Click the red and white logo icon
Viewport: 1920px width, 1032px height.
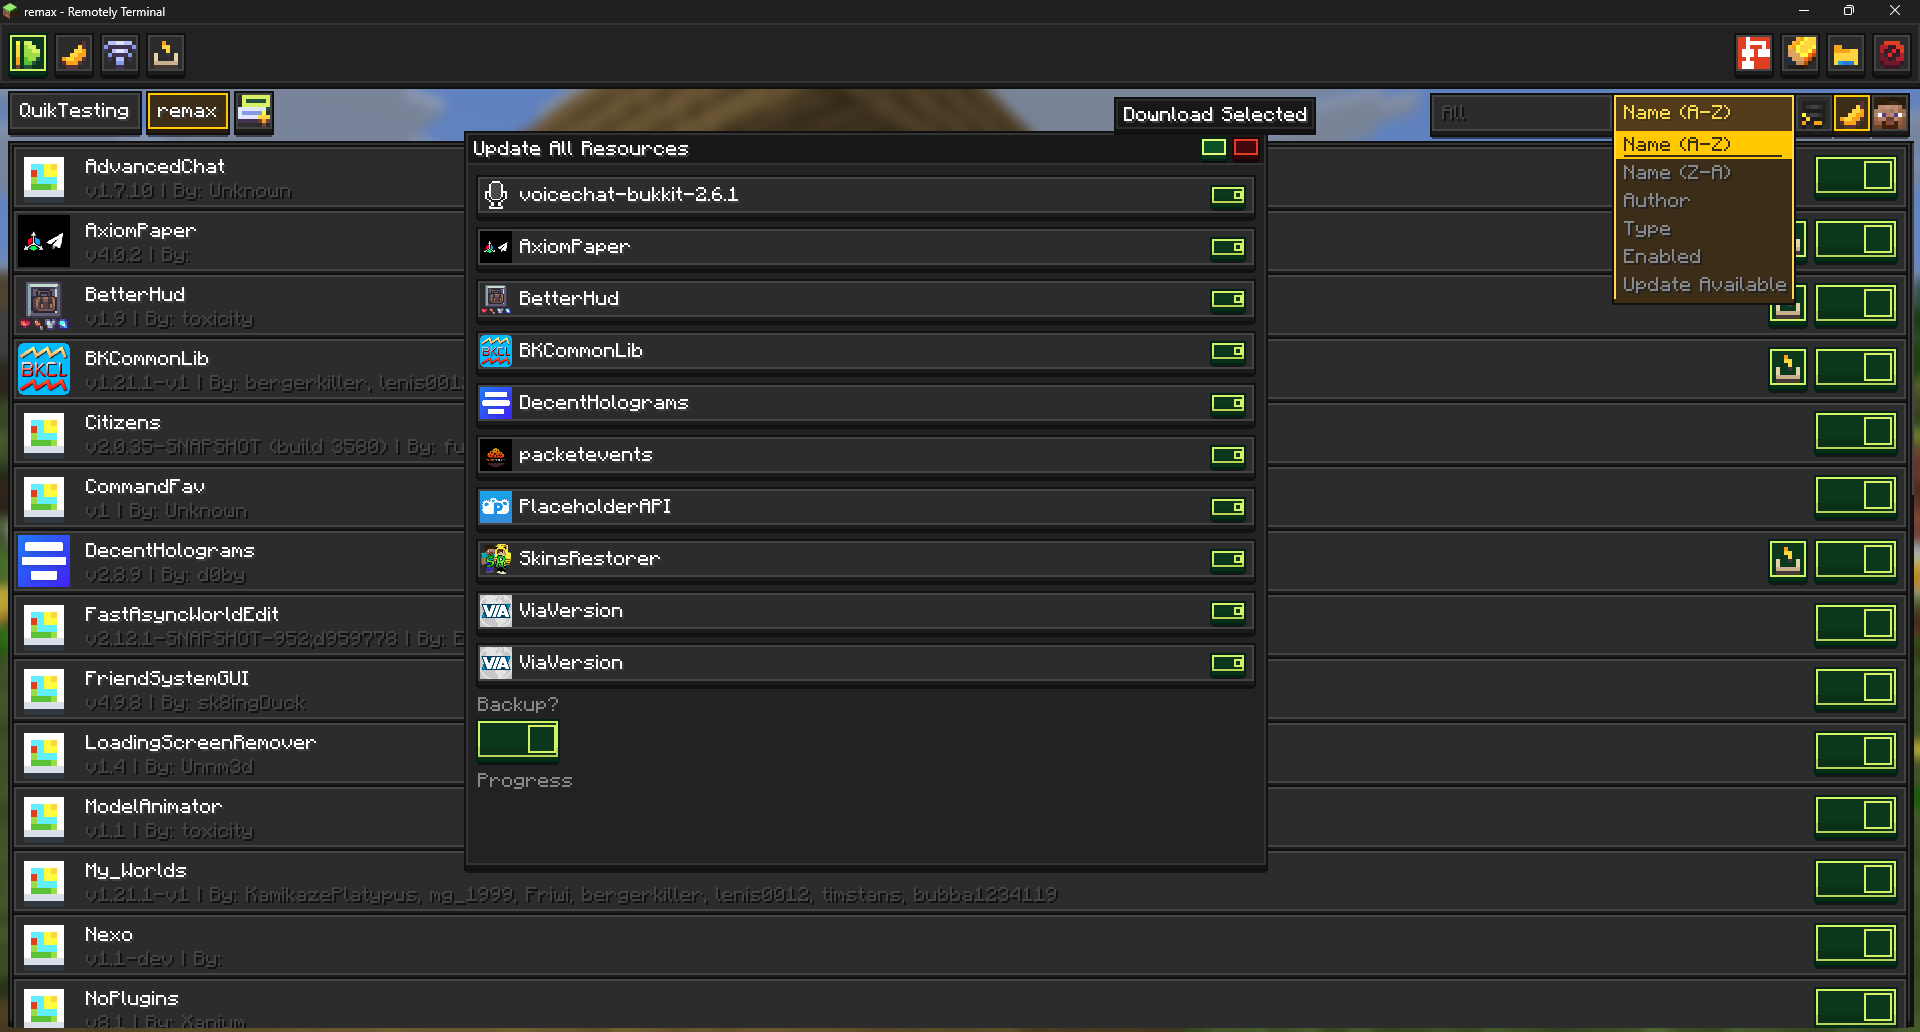(1754, 53)
